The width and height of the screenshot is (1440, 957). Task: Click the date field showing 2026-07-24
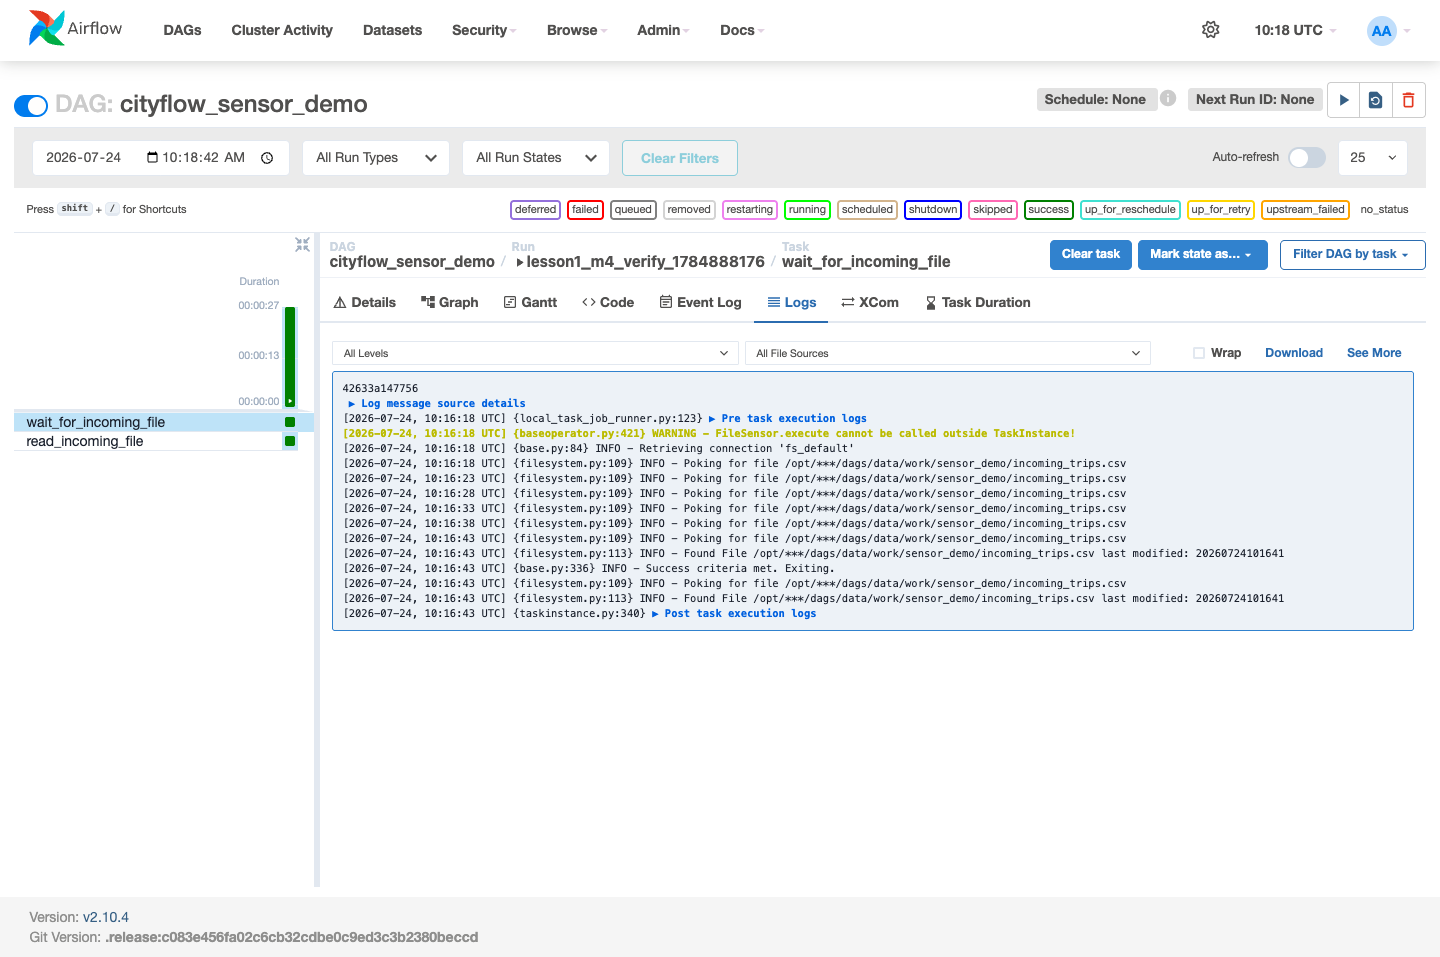pyautogui.click(x=161, y=158)
